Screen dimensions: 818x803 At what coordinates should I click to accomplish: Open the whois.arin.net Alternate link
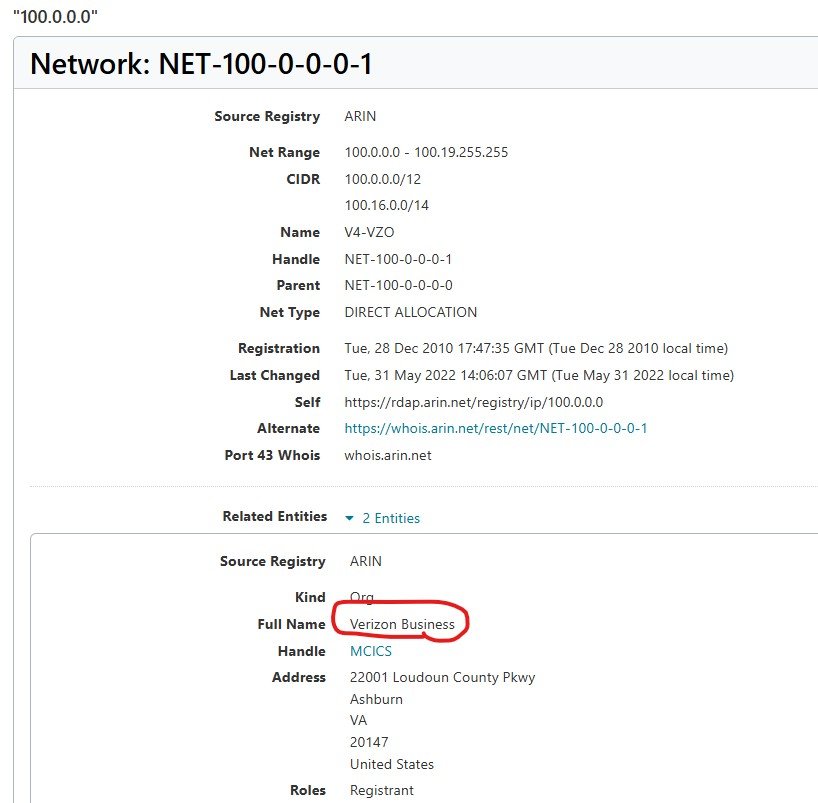495,428
